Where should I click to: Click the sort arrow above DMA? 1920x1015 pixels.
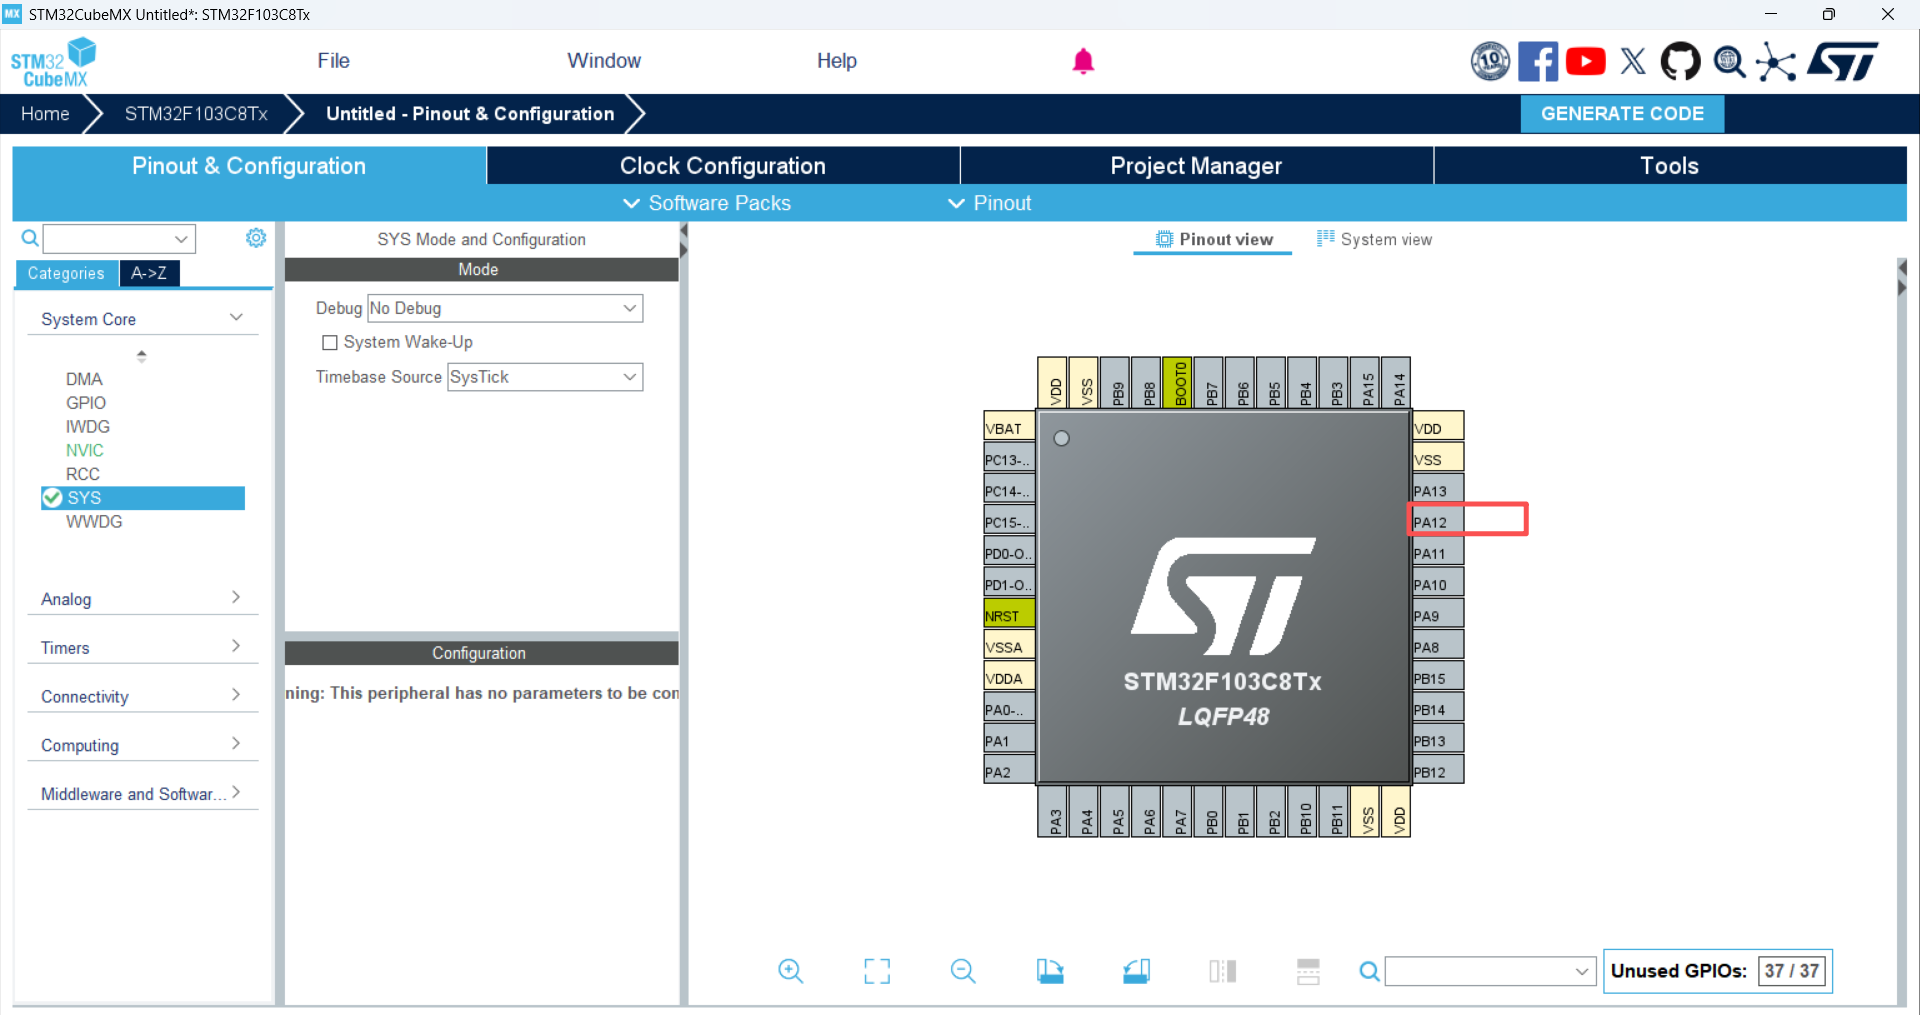pos(142,355)
